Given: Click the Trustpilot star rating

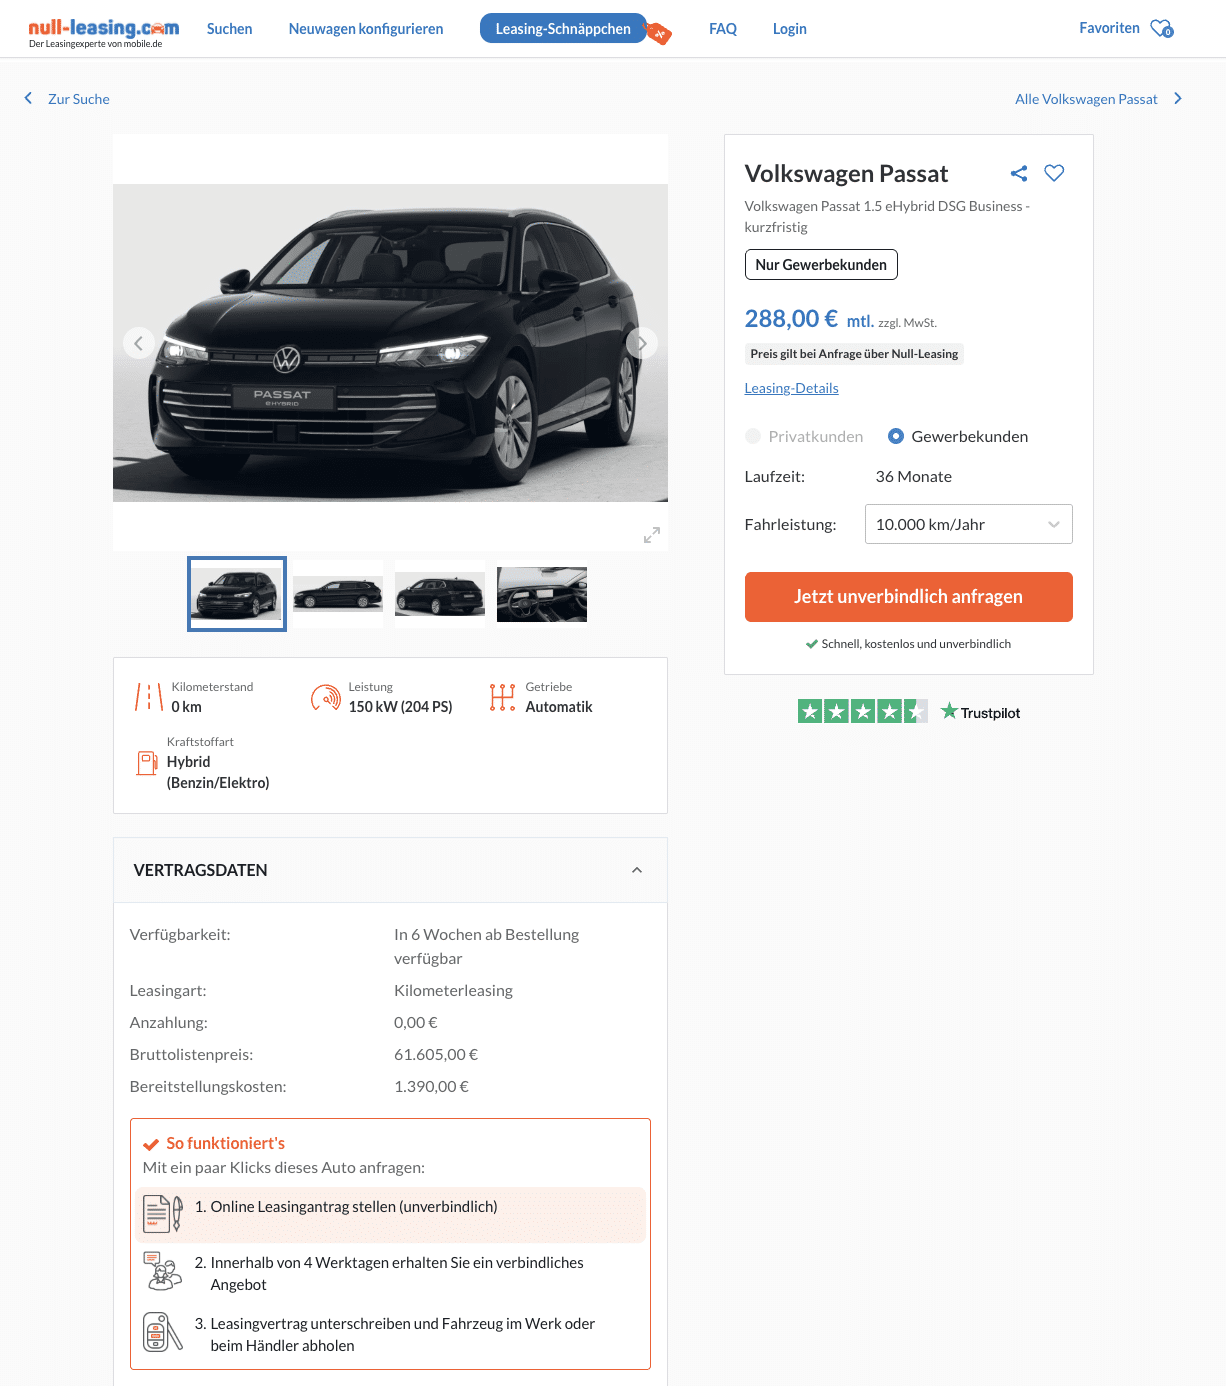Looking at the screenshot, I should tap(862, 712).
